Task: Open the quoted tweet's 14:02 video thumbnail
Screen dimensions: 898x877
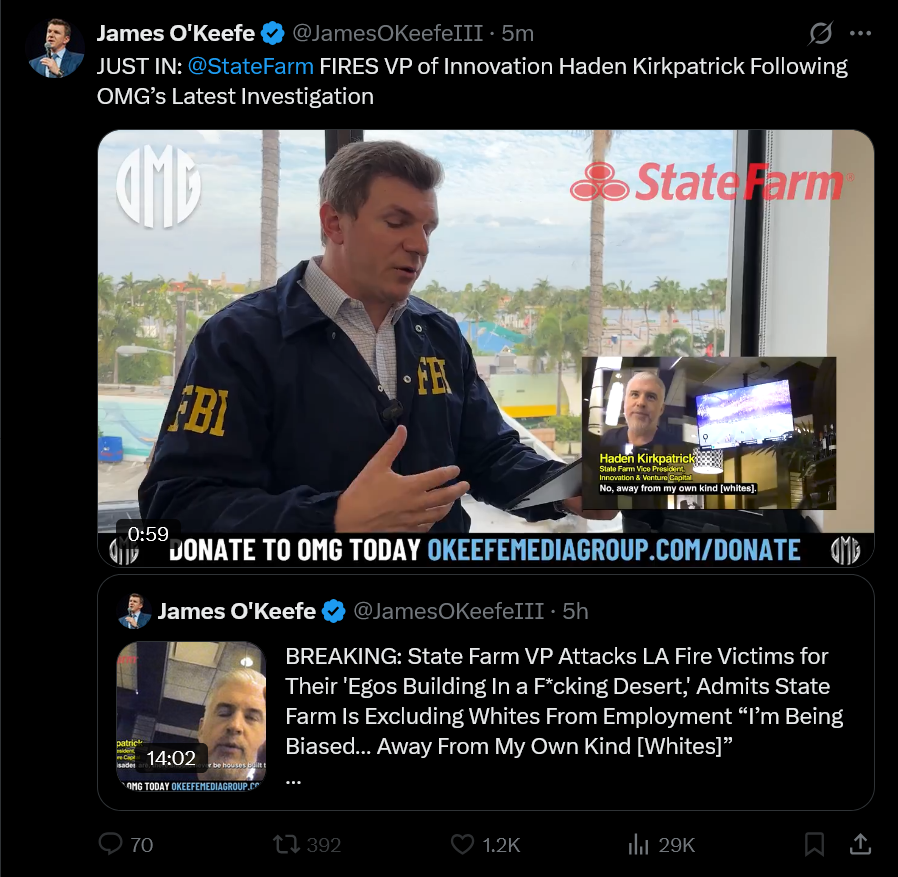Action: (191, 717)
